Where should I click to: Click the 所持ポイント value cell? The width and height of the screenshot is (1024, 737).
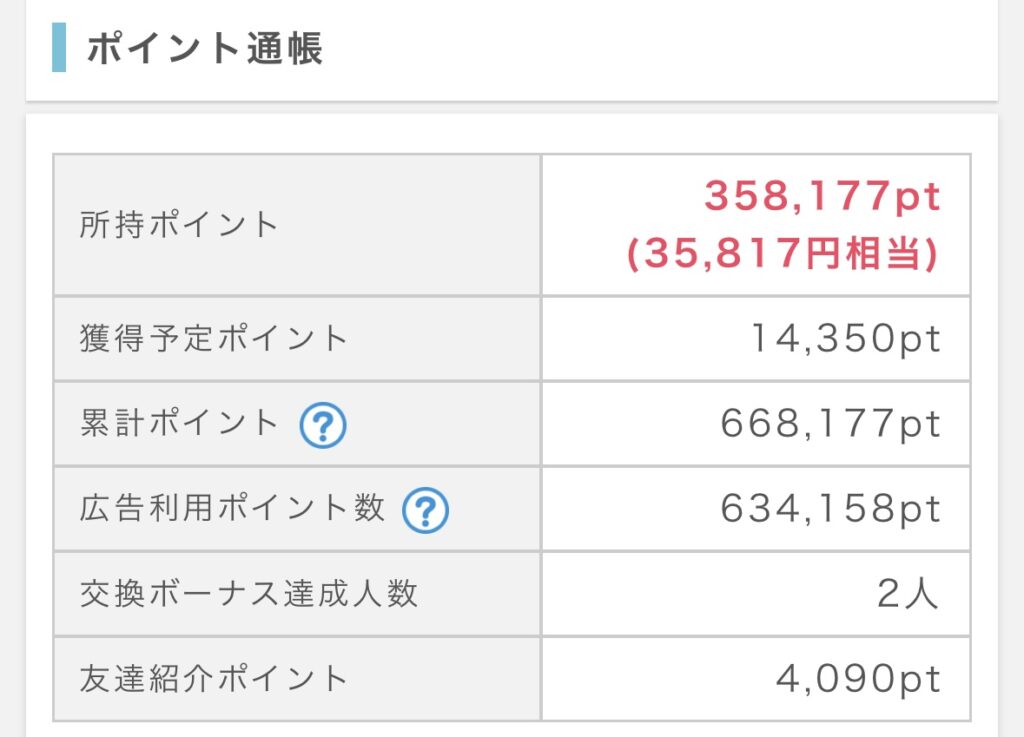tap(756, 225)
